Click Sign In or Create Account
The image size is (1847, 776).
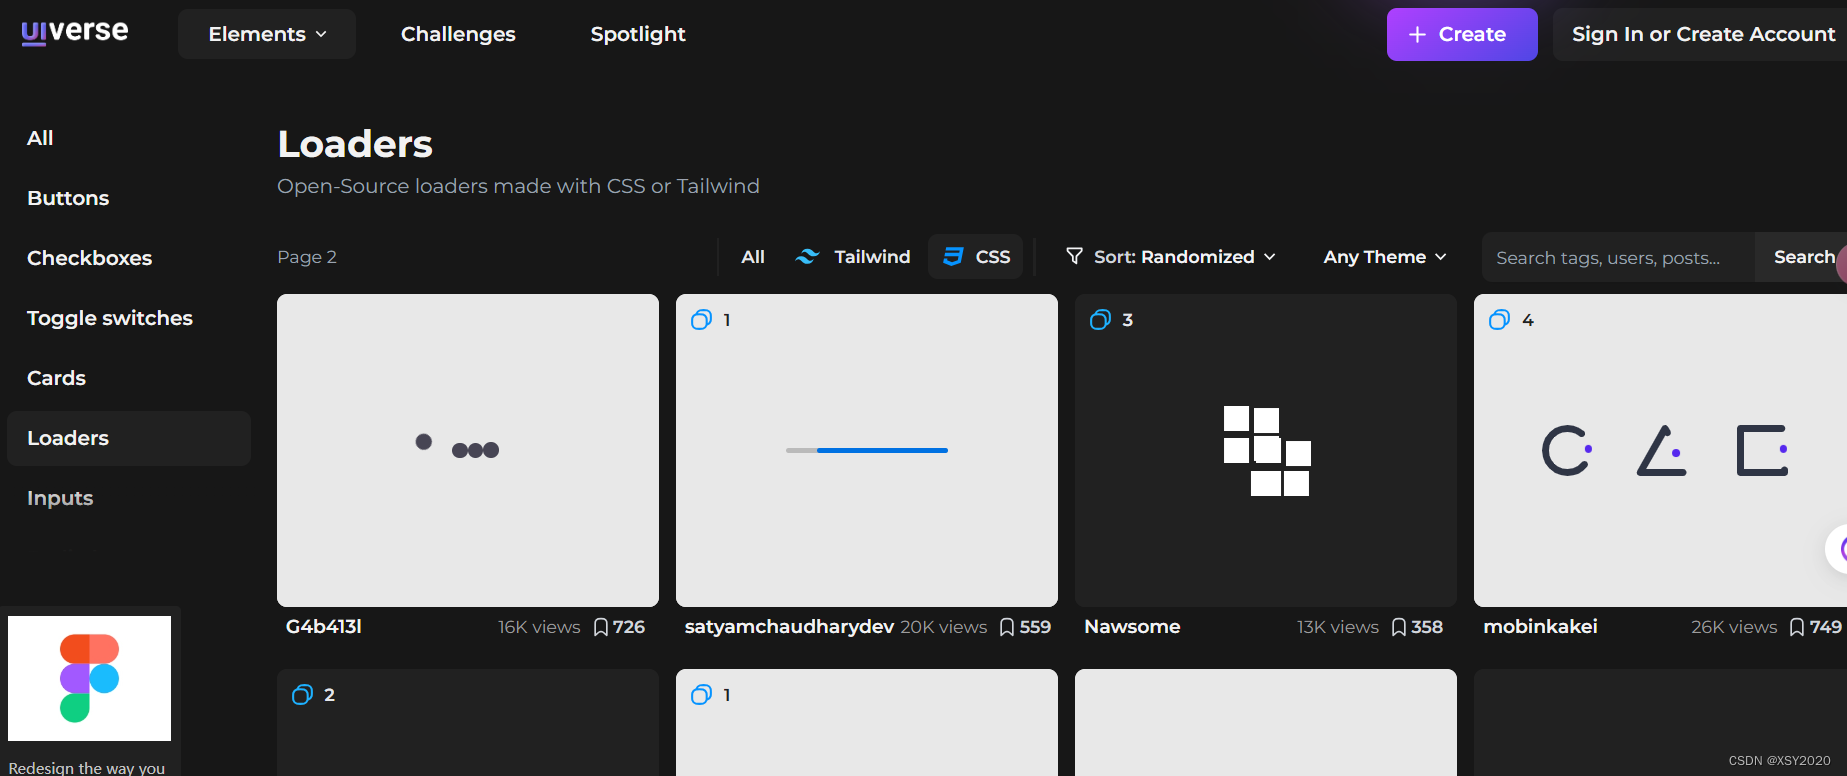tap(1703, 34)
